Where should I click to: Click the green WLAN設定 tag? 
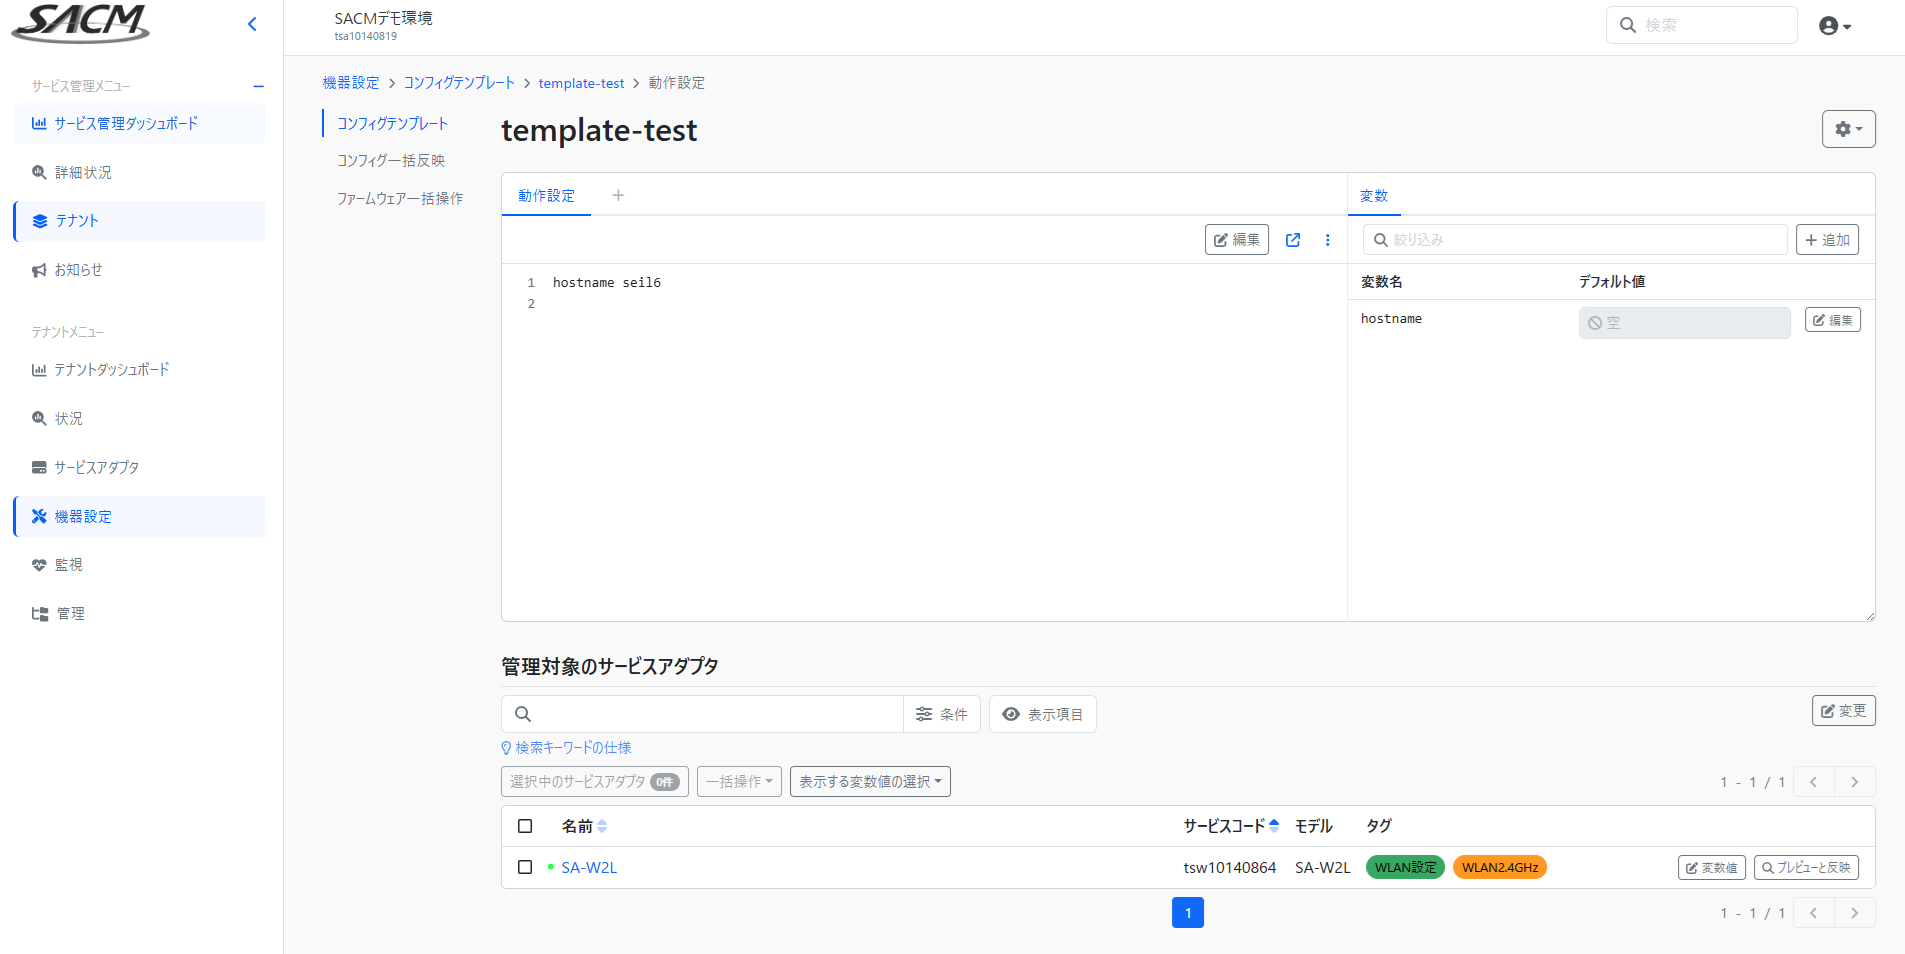pos(1404,868)
